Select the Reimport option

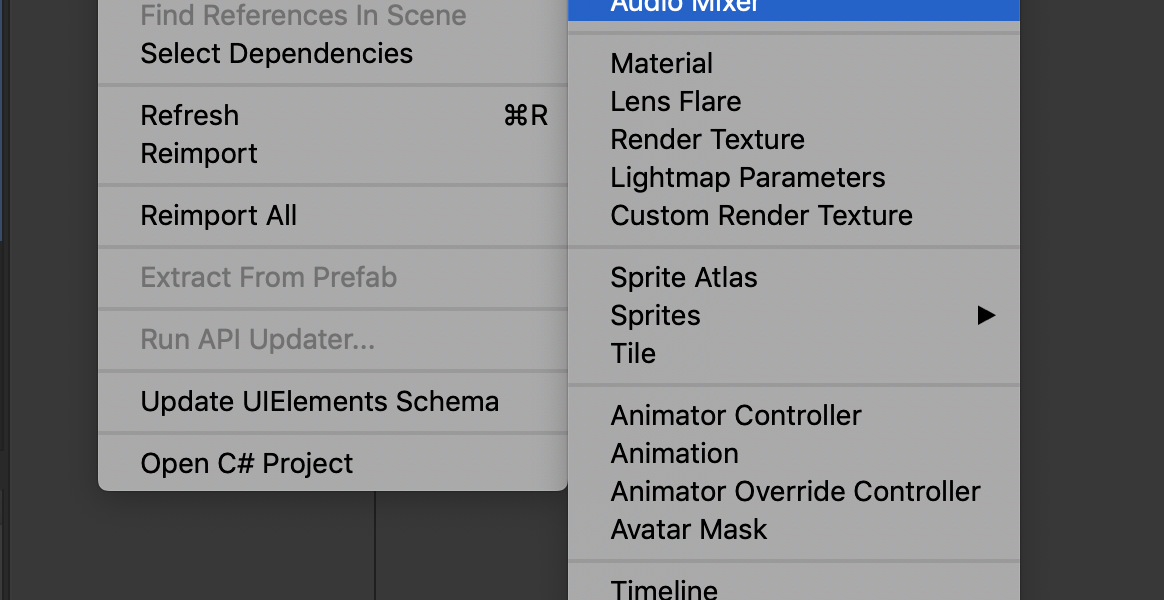(199, 154)
